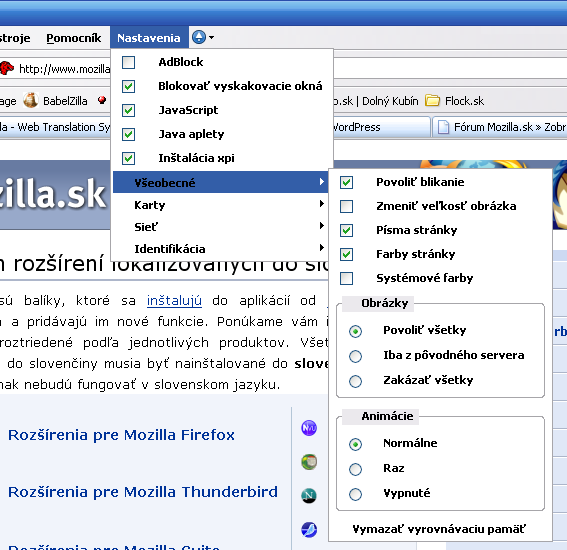Select Iba z pôvodného servera radio
The image size is (567, 550).
(x=355, y=356)
